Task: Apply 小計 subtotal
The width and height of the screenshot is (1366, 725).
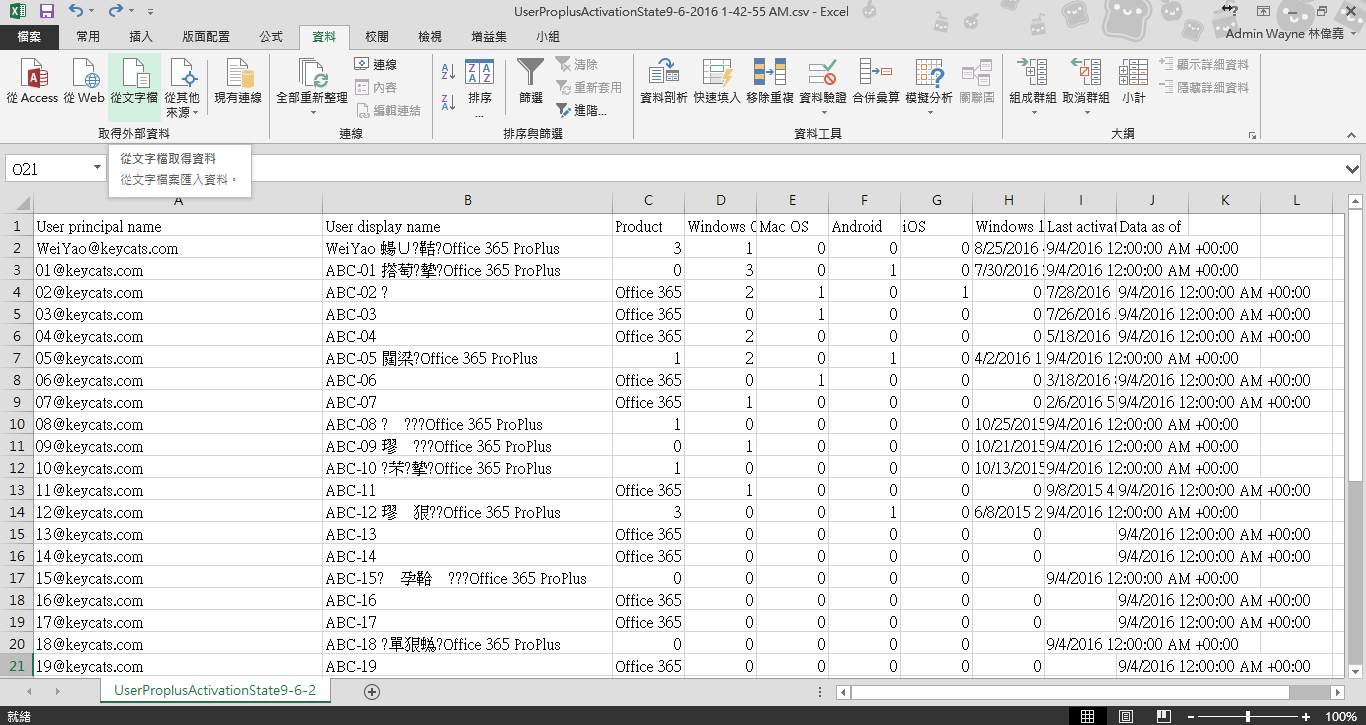Action: [x=1133, y=82]
